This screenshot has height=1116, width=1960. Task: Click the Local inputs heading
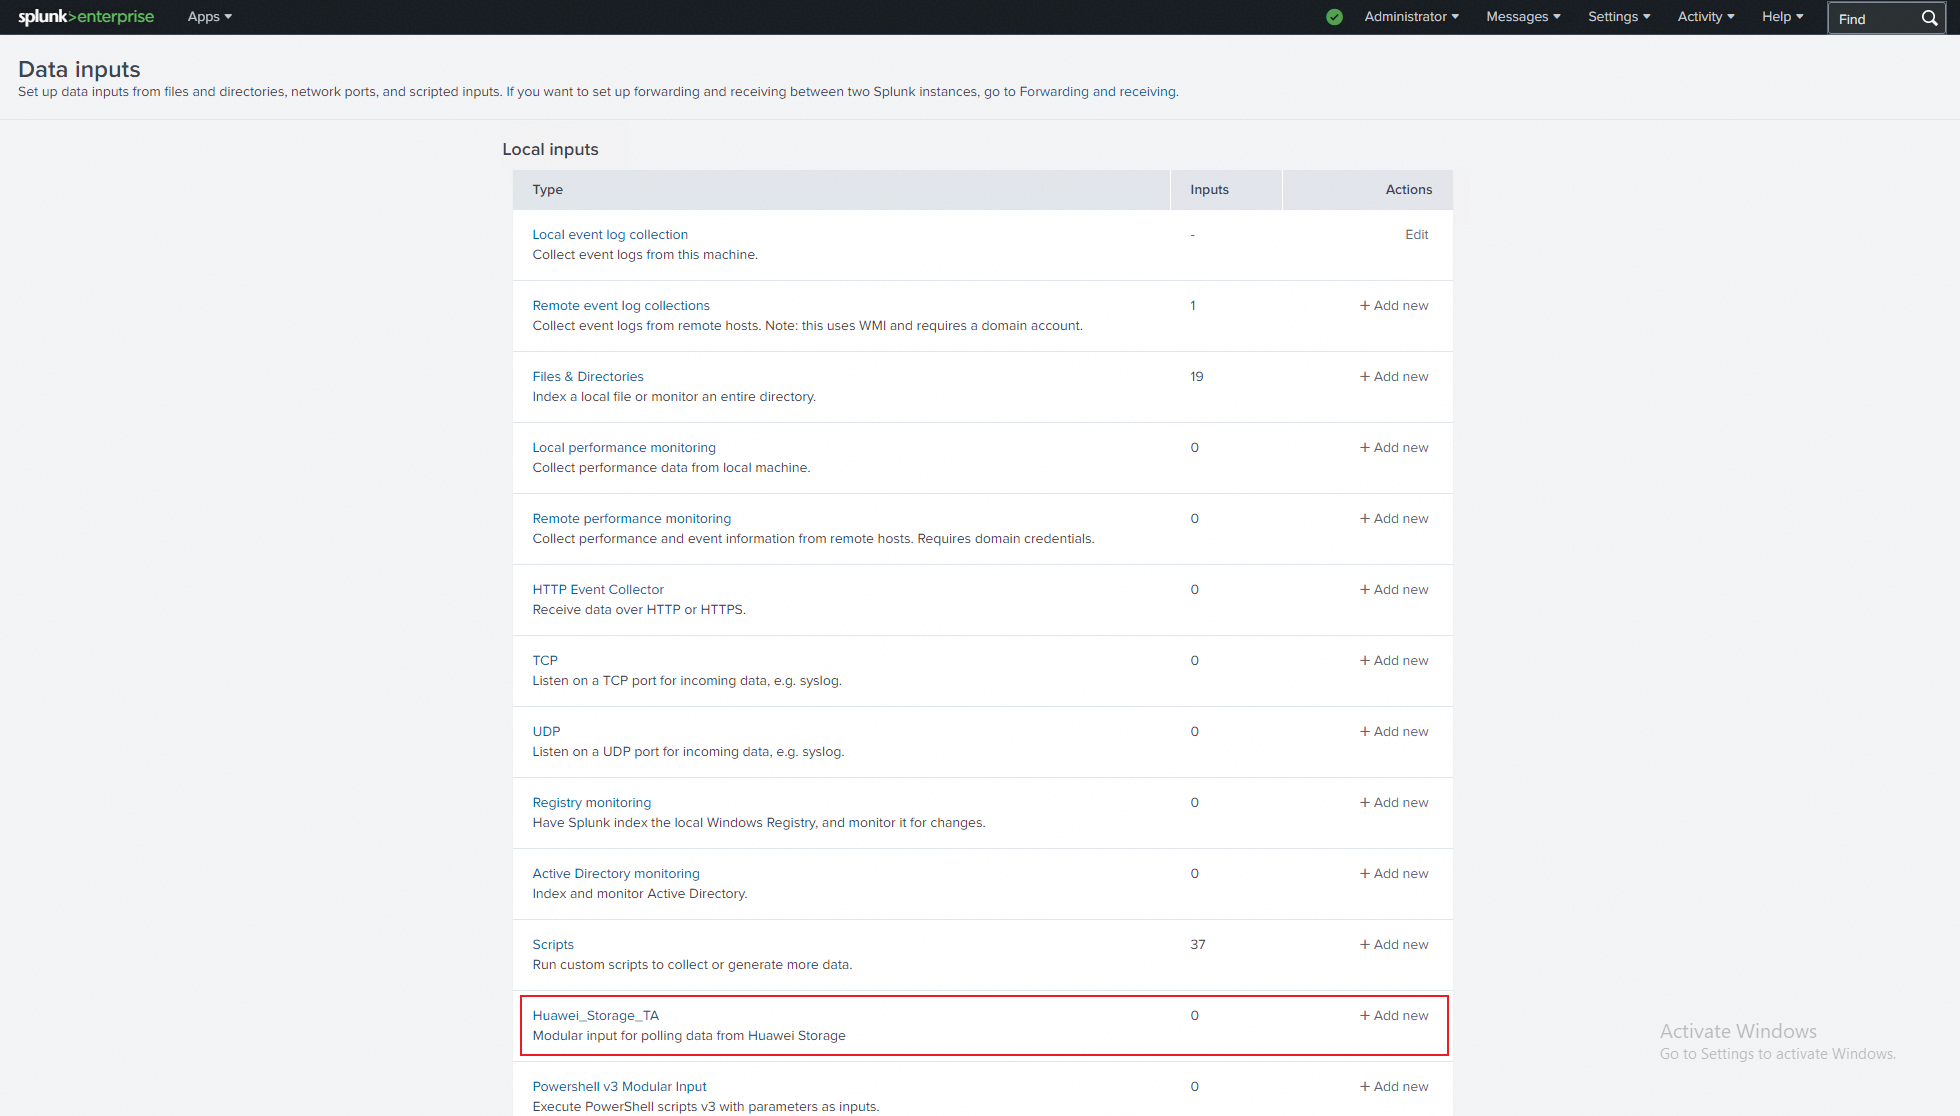[550, 149]
